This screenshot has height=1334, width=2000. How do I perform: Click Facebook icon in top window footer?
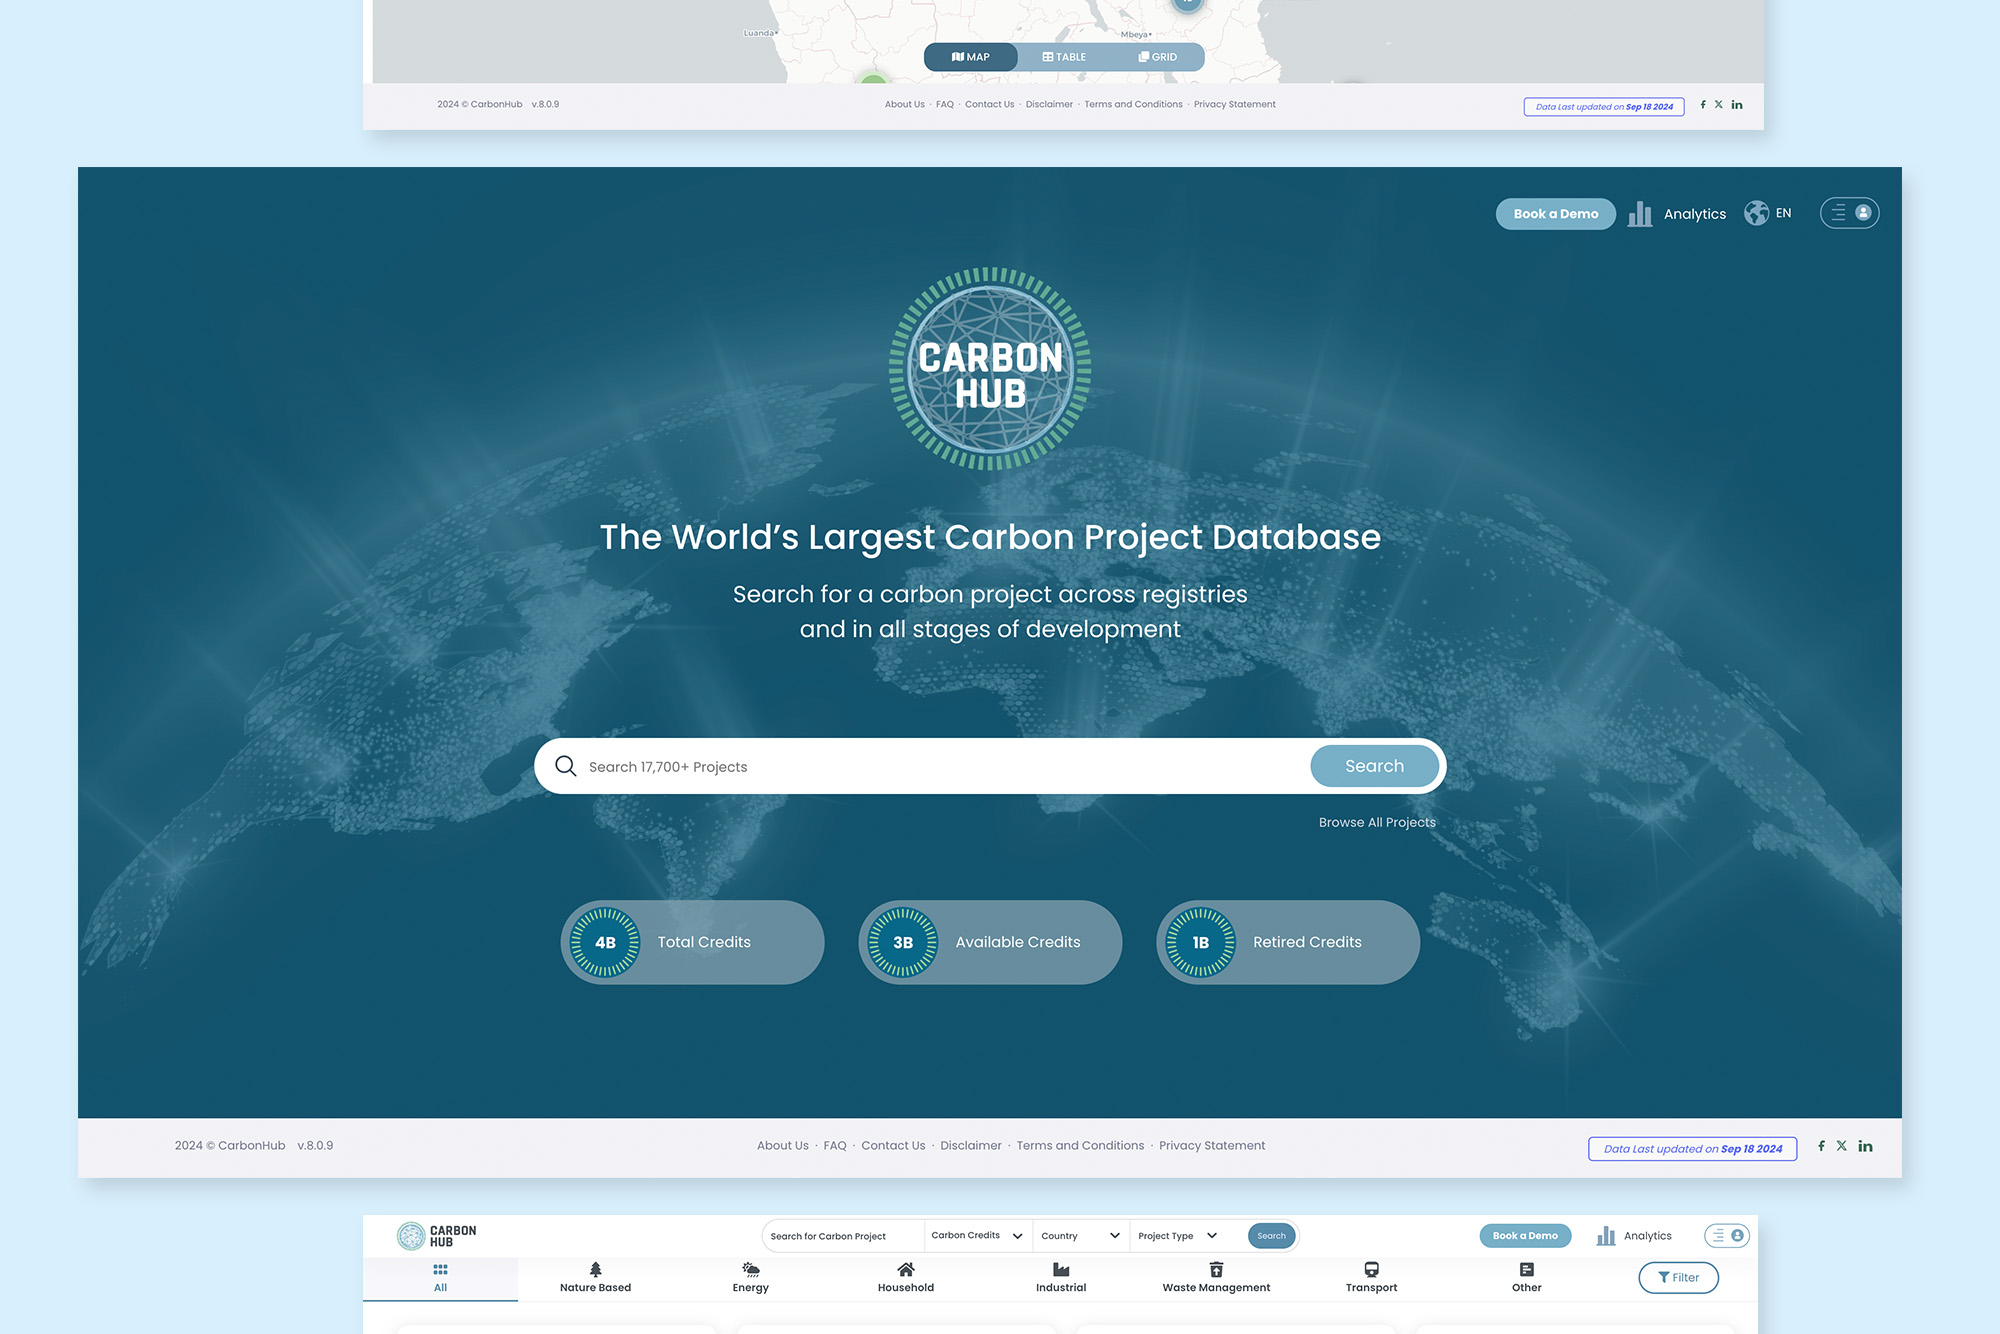click(x=1703, y=104)
